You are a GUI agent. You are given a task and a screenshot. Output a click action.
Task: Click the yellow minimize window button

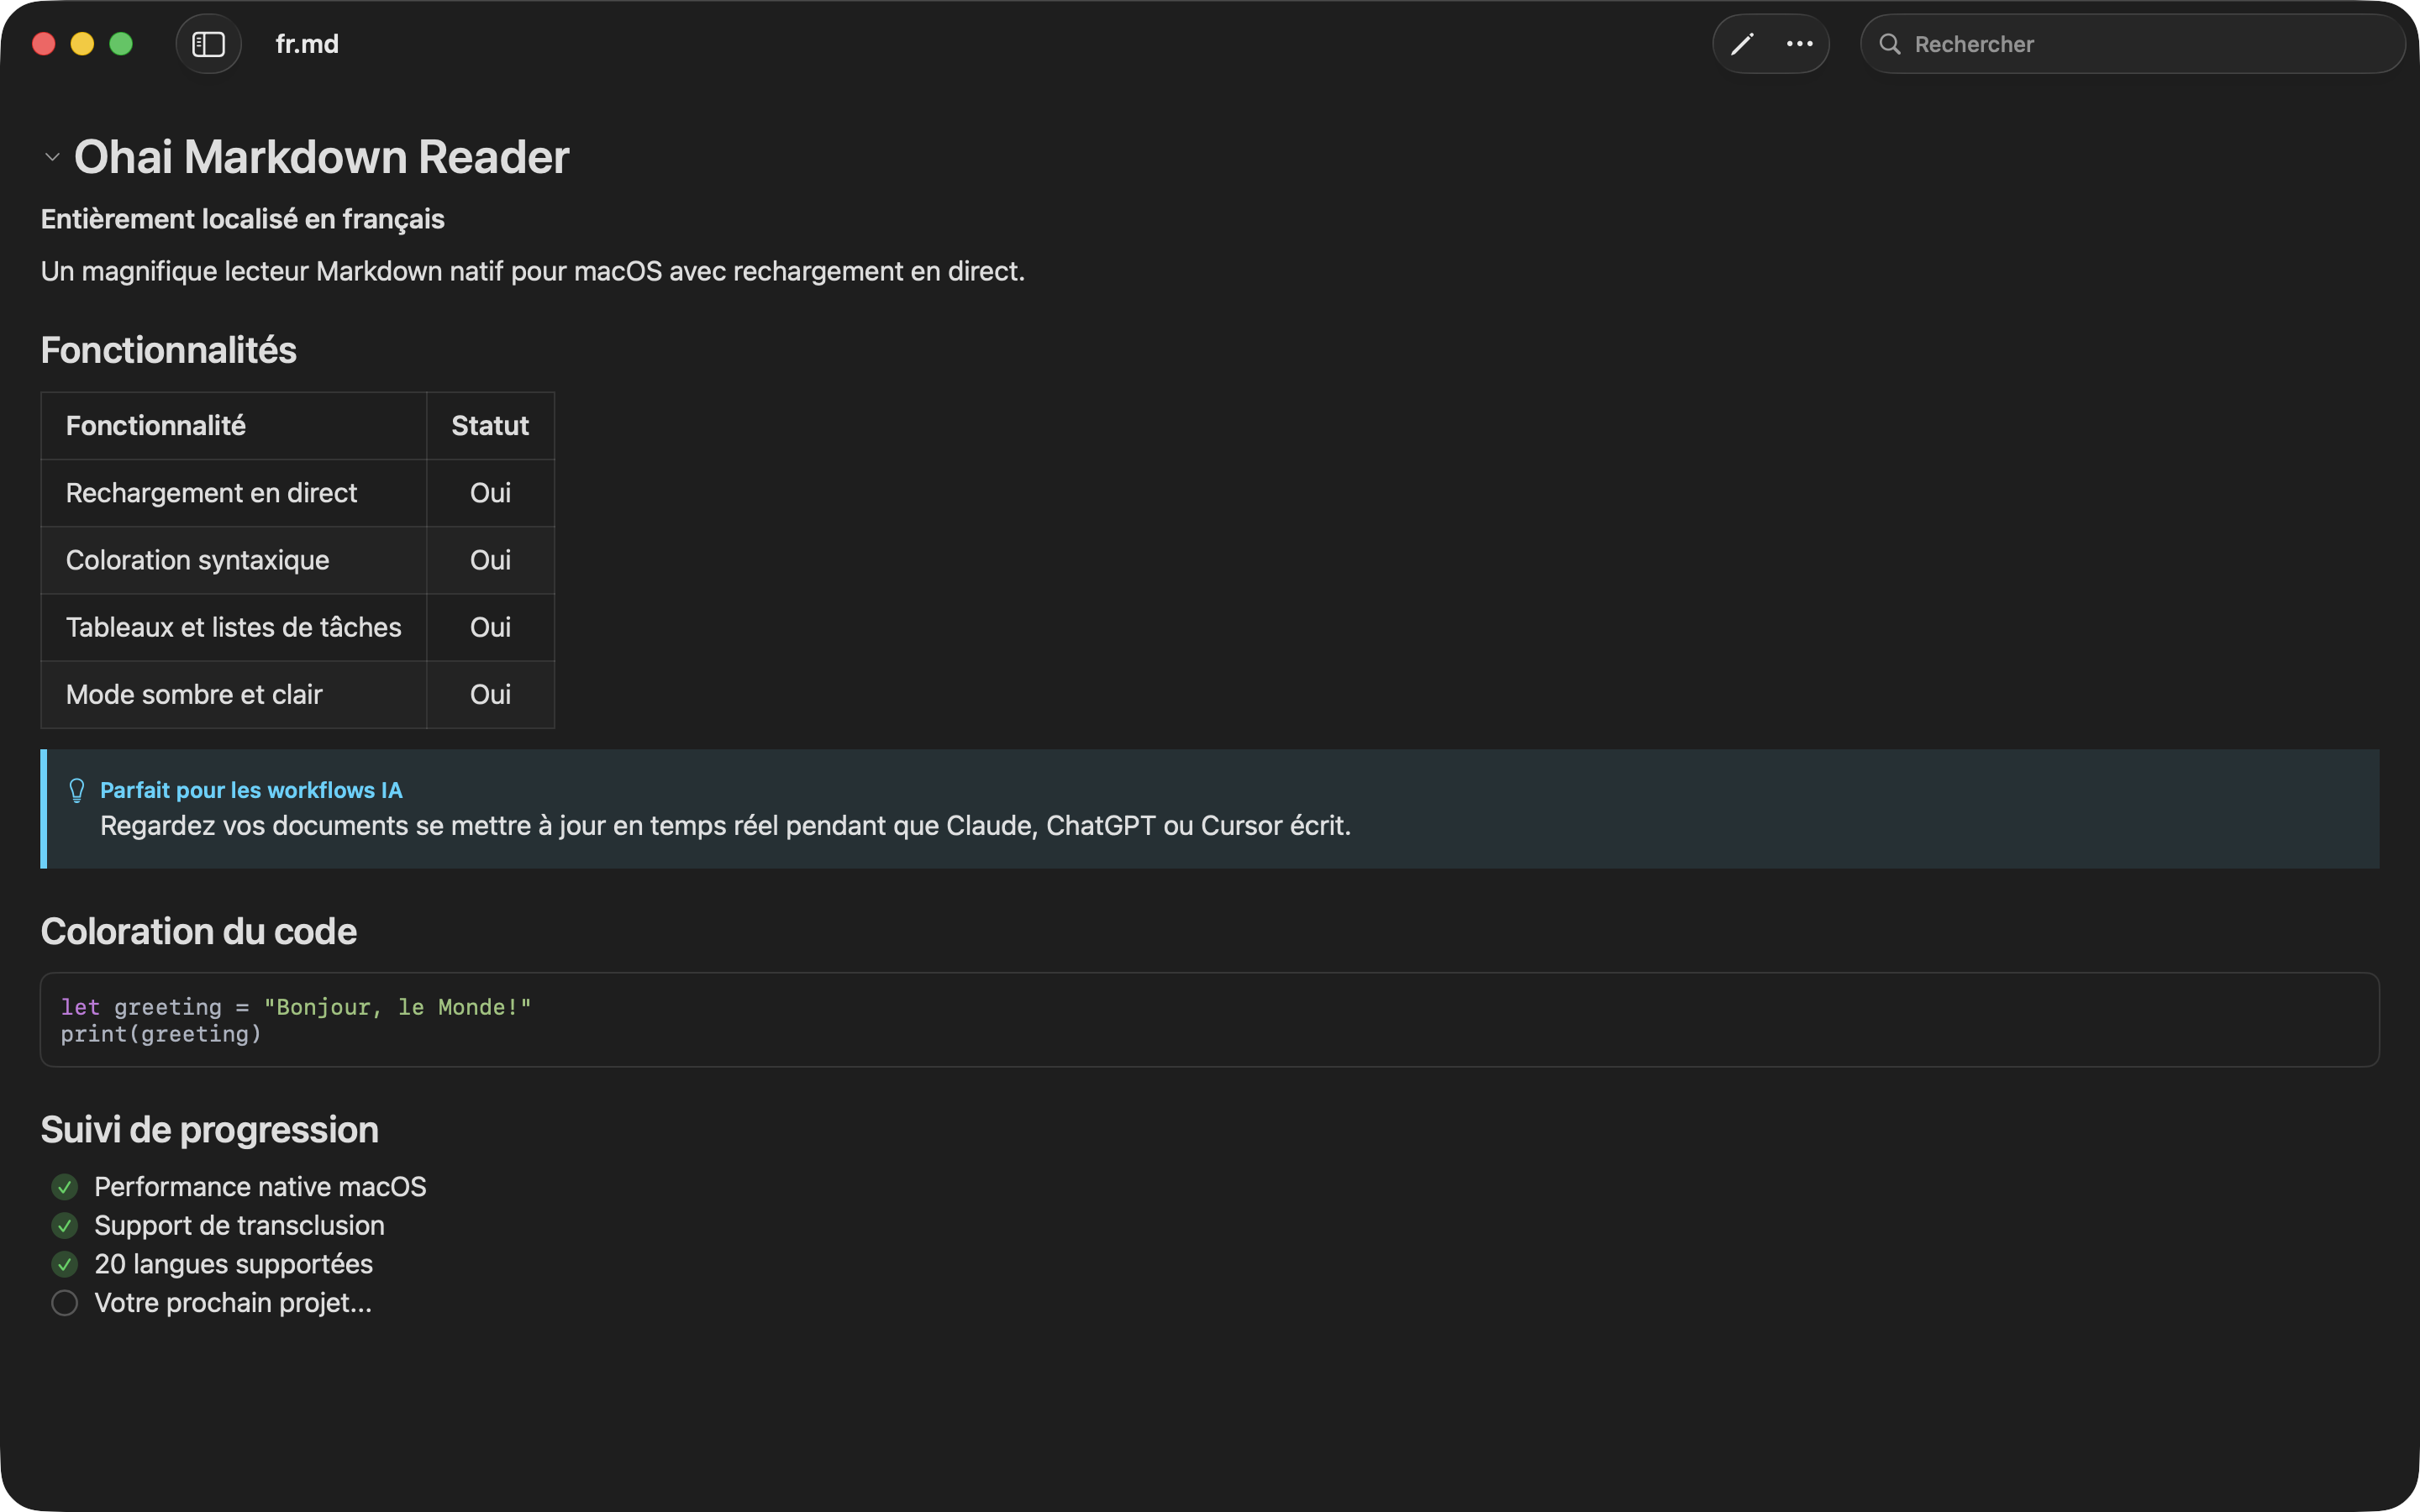coord(82,44)
